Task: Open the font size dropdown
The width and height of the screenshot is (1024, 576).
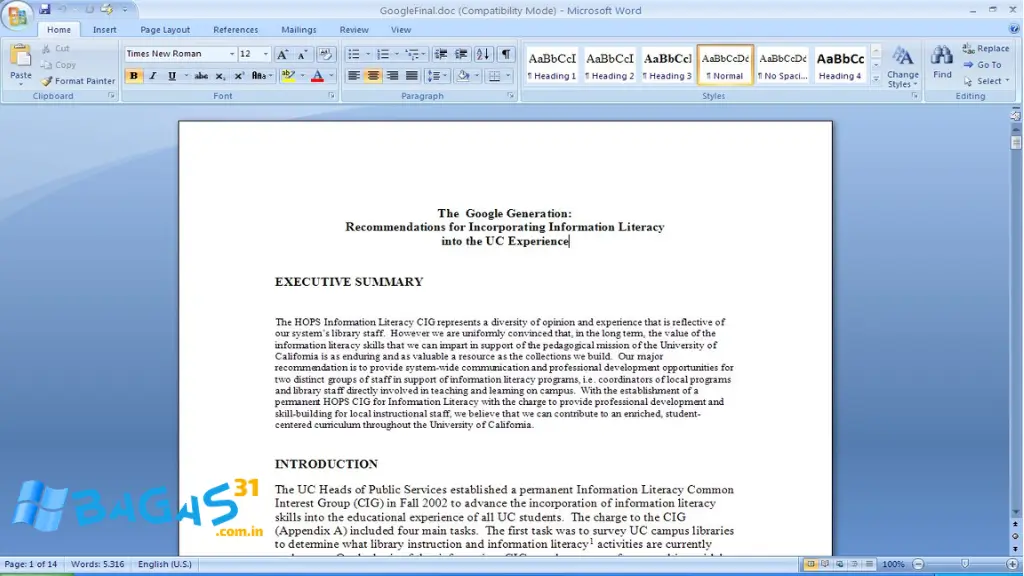Action: (x=266, y=53)
